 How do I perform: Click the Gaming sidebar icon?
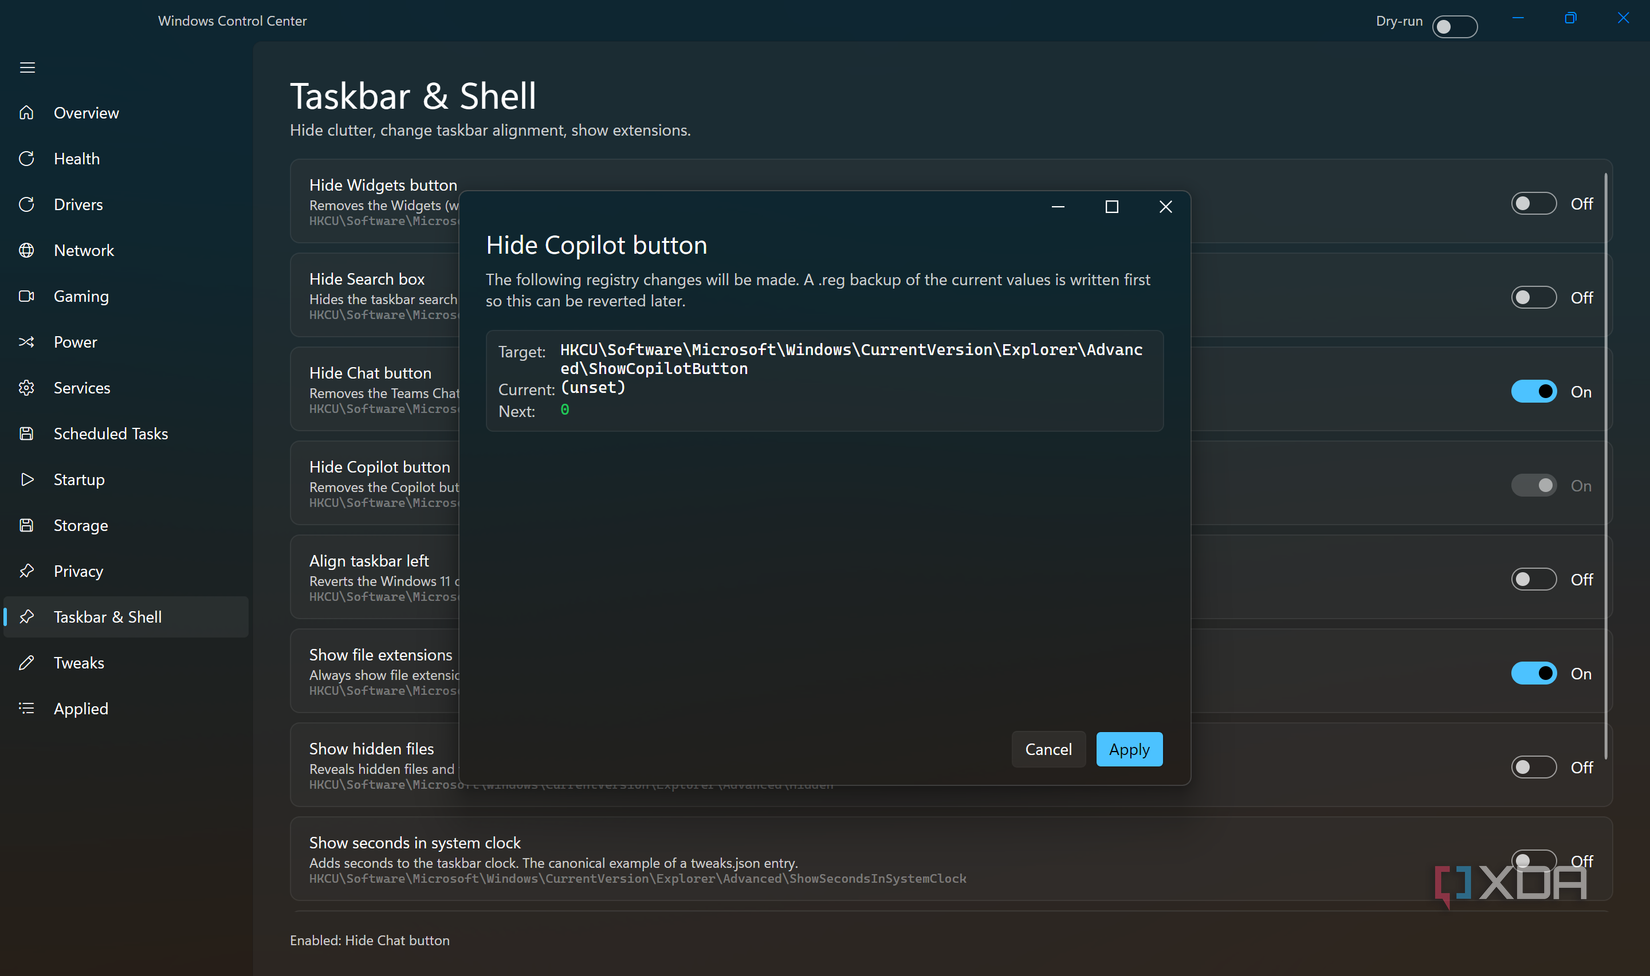[x=27, y=296]
